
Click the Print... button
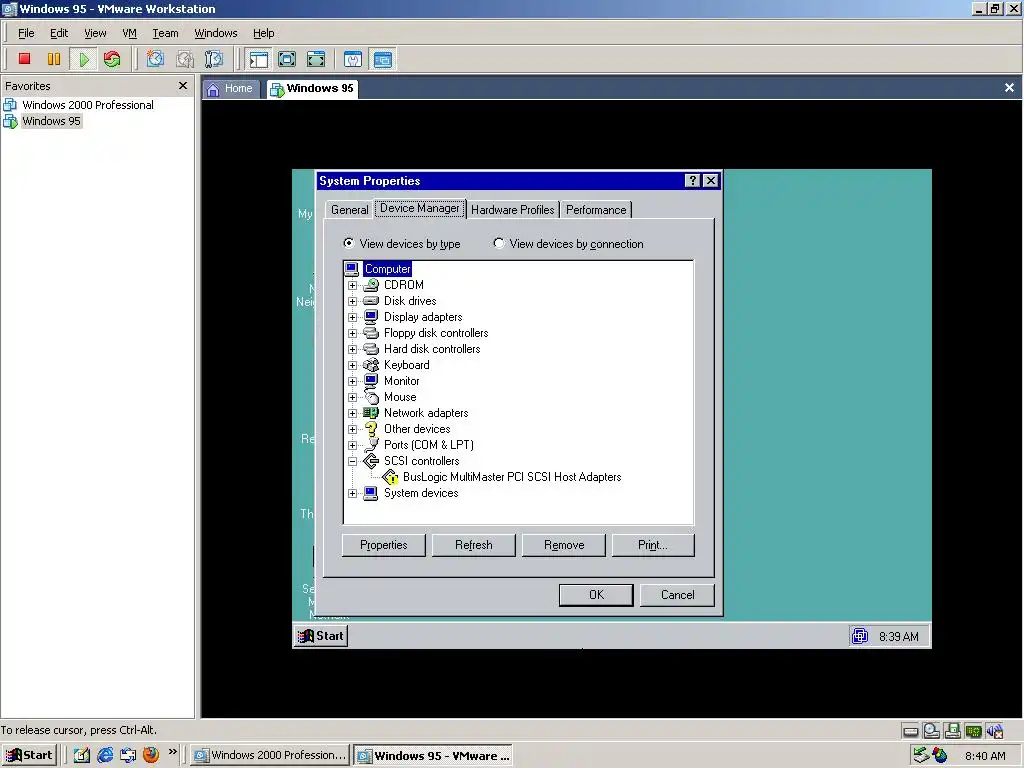653,545
